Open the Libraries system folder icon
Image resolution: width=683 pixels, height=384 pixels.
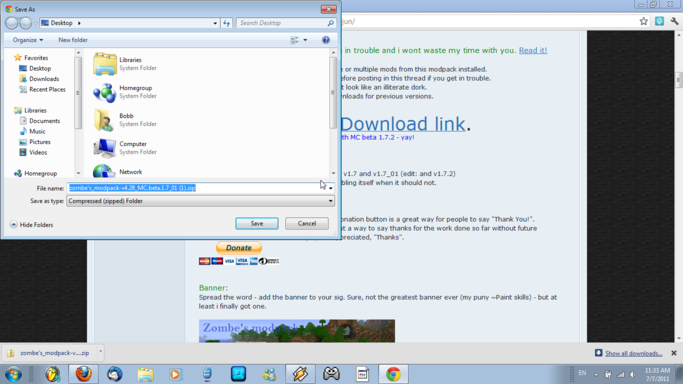click(105, 64)
